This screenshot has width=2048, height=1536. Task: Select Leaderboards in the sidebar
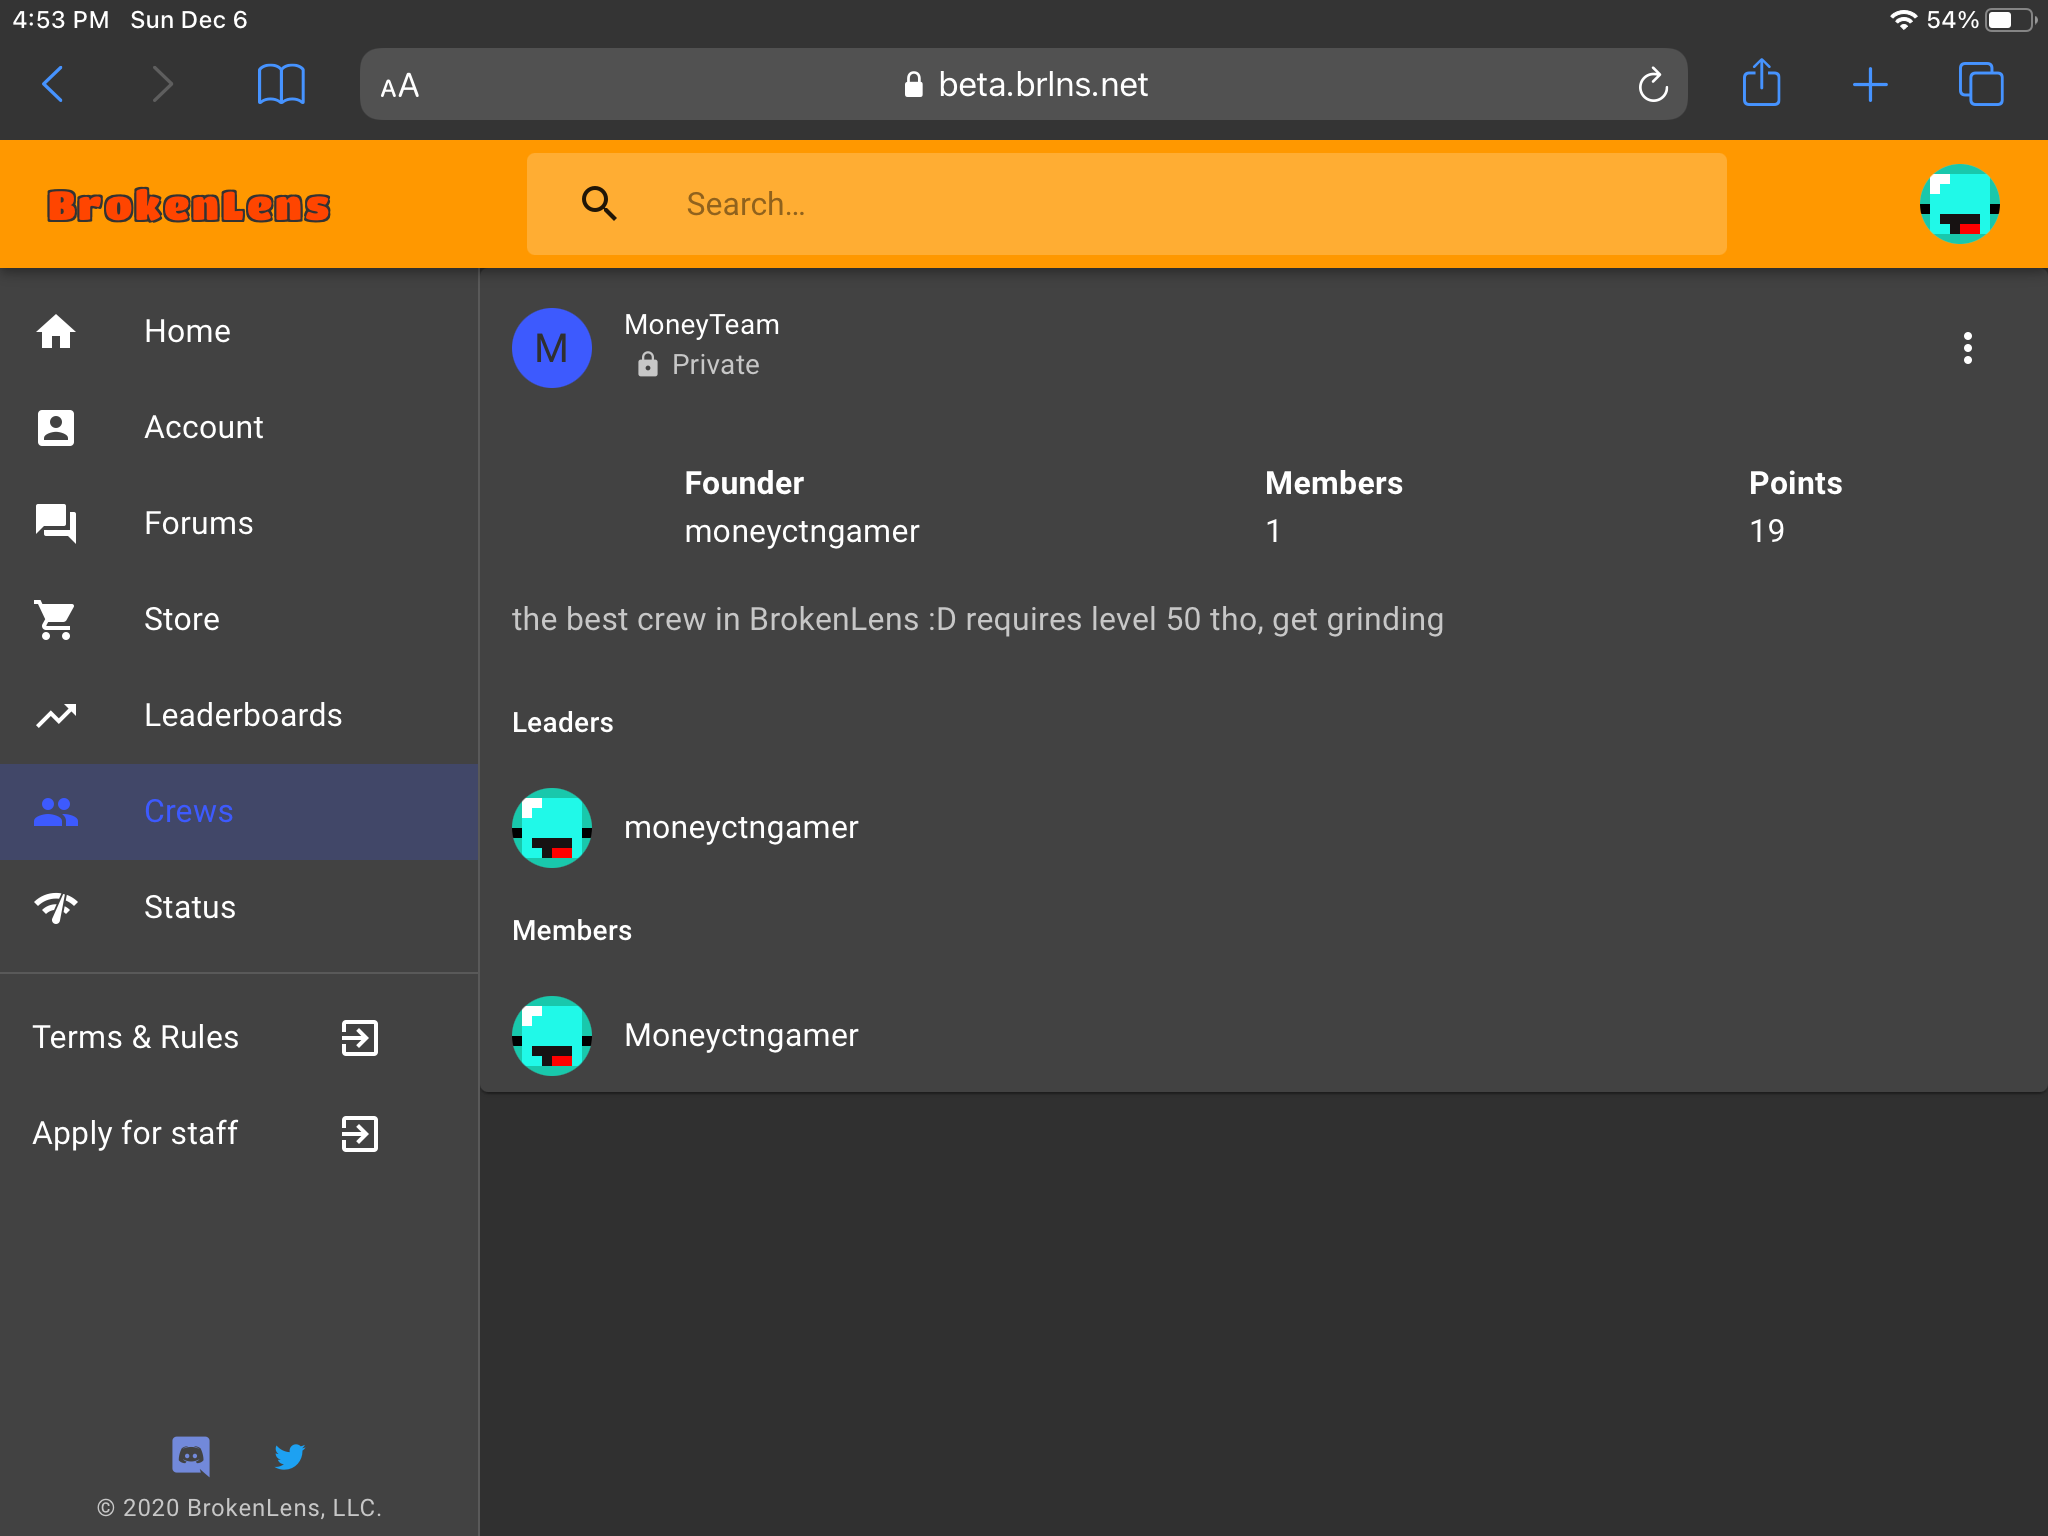[x=239, y=715]
